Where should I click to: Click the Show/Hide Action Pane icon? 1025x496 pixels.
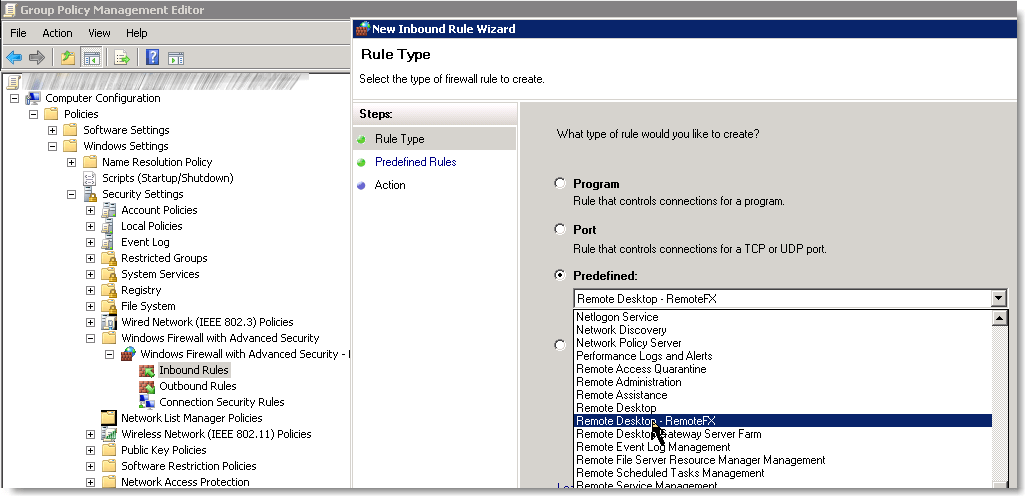(x=175, y=58)
